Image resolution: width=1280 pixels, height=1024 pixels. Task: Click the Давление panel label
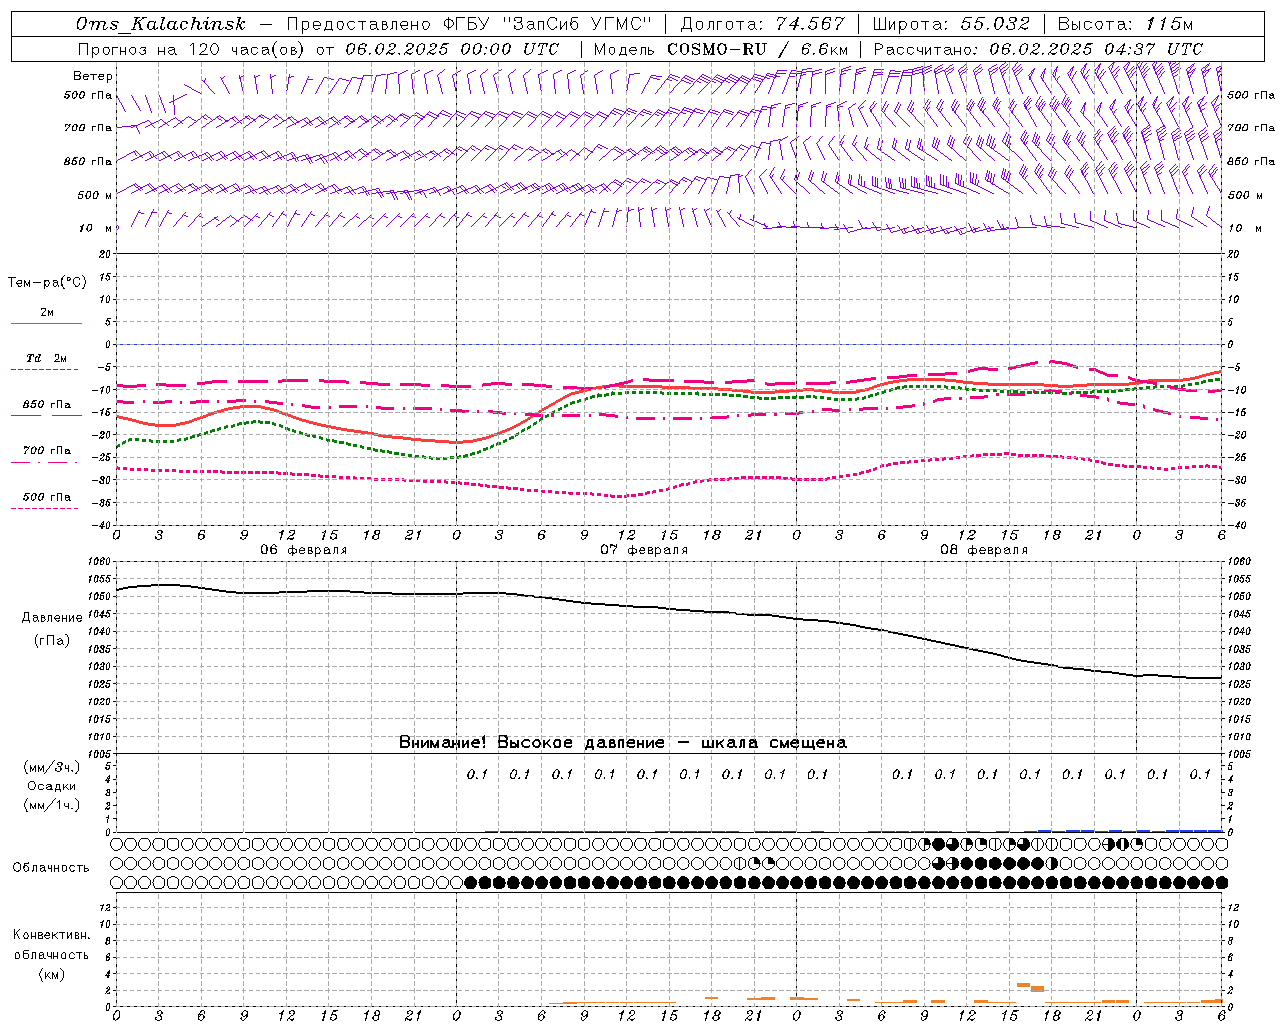tap(52, 618)
